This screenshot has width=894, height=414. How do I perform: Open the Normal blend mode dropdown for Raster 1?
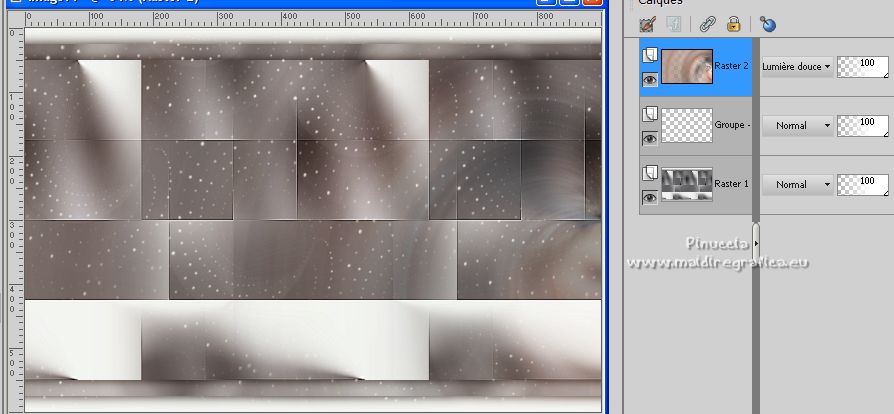pyautogui.click(x=797, y=185)
